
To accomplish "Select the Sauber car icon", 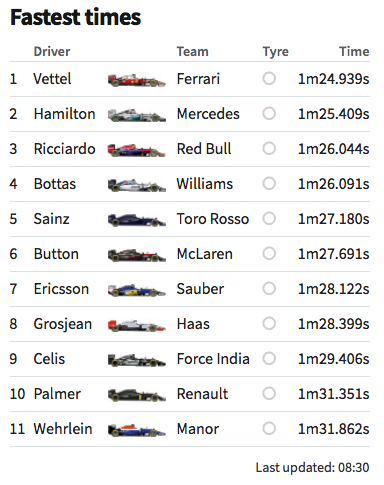I will 137,290.
